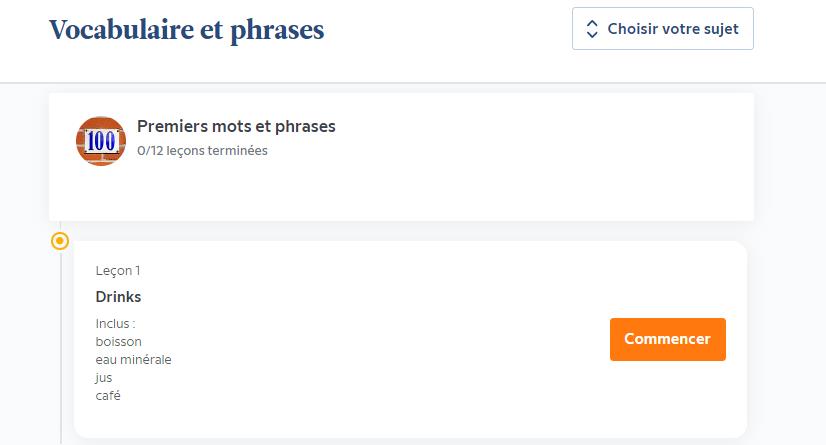Screen dimensions: 826x445
Task: Click the Leçon 1 label
Action: [x=118, y=271]
